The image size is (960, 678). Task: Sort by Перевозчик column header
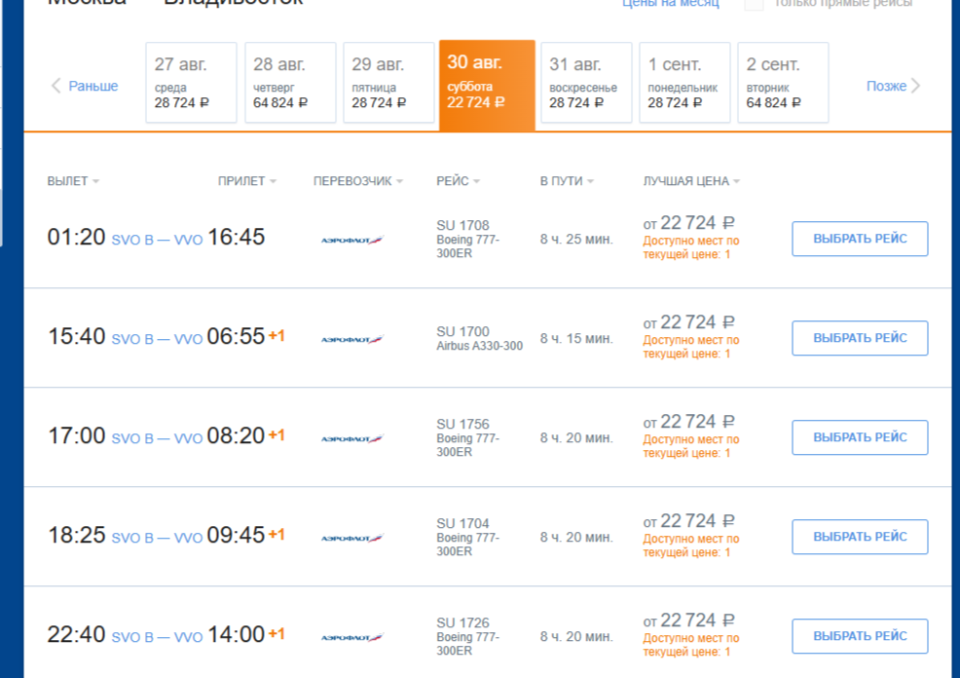(x=357, y=181)
